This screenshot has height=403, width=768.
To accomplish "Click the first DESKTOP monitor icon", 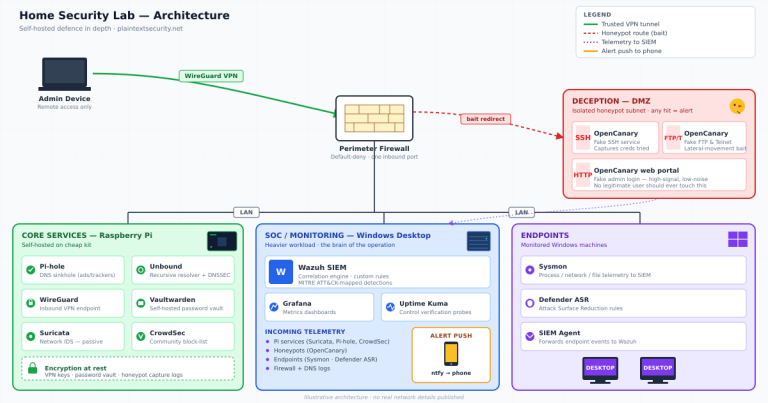I will point(600,370).
